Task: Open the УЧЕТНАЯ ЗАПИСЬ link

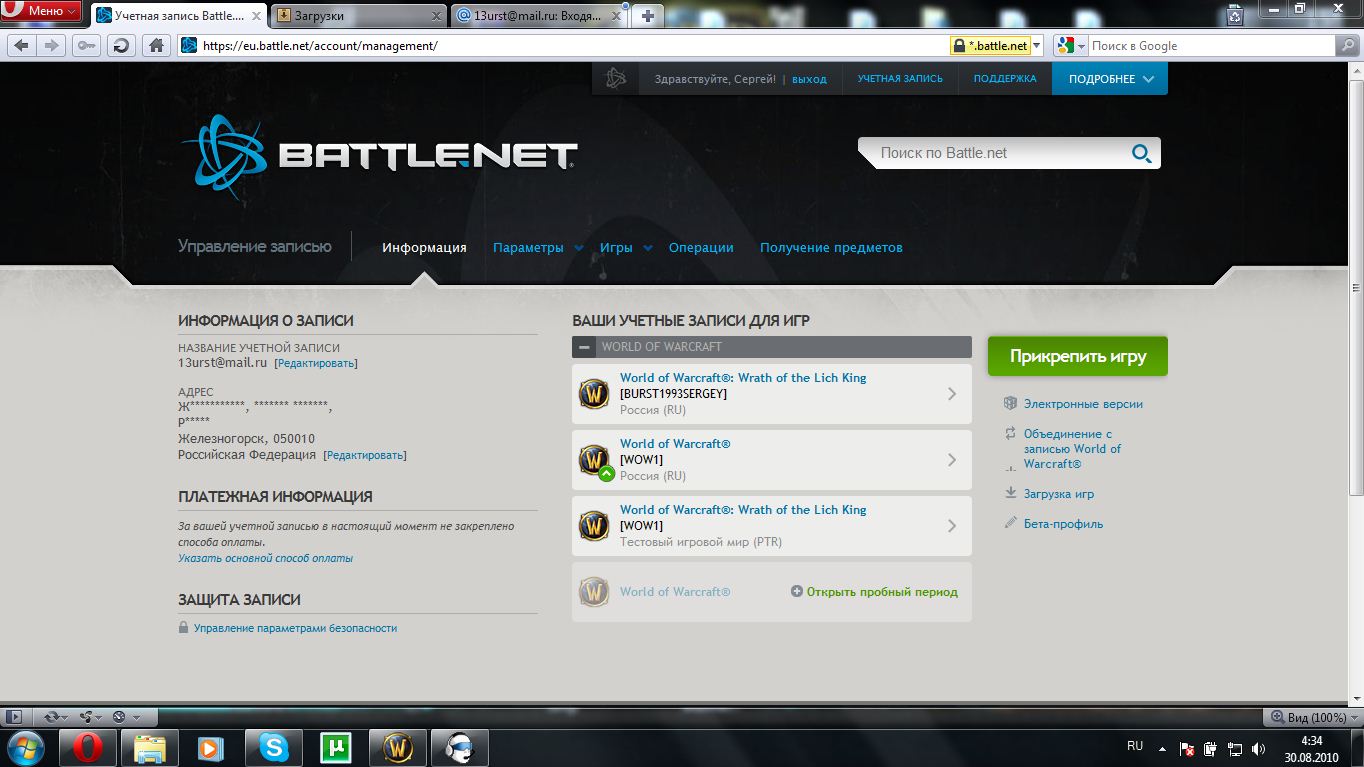Action: pos(900,79)
